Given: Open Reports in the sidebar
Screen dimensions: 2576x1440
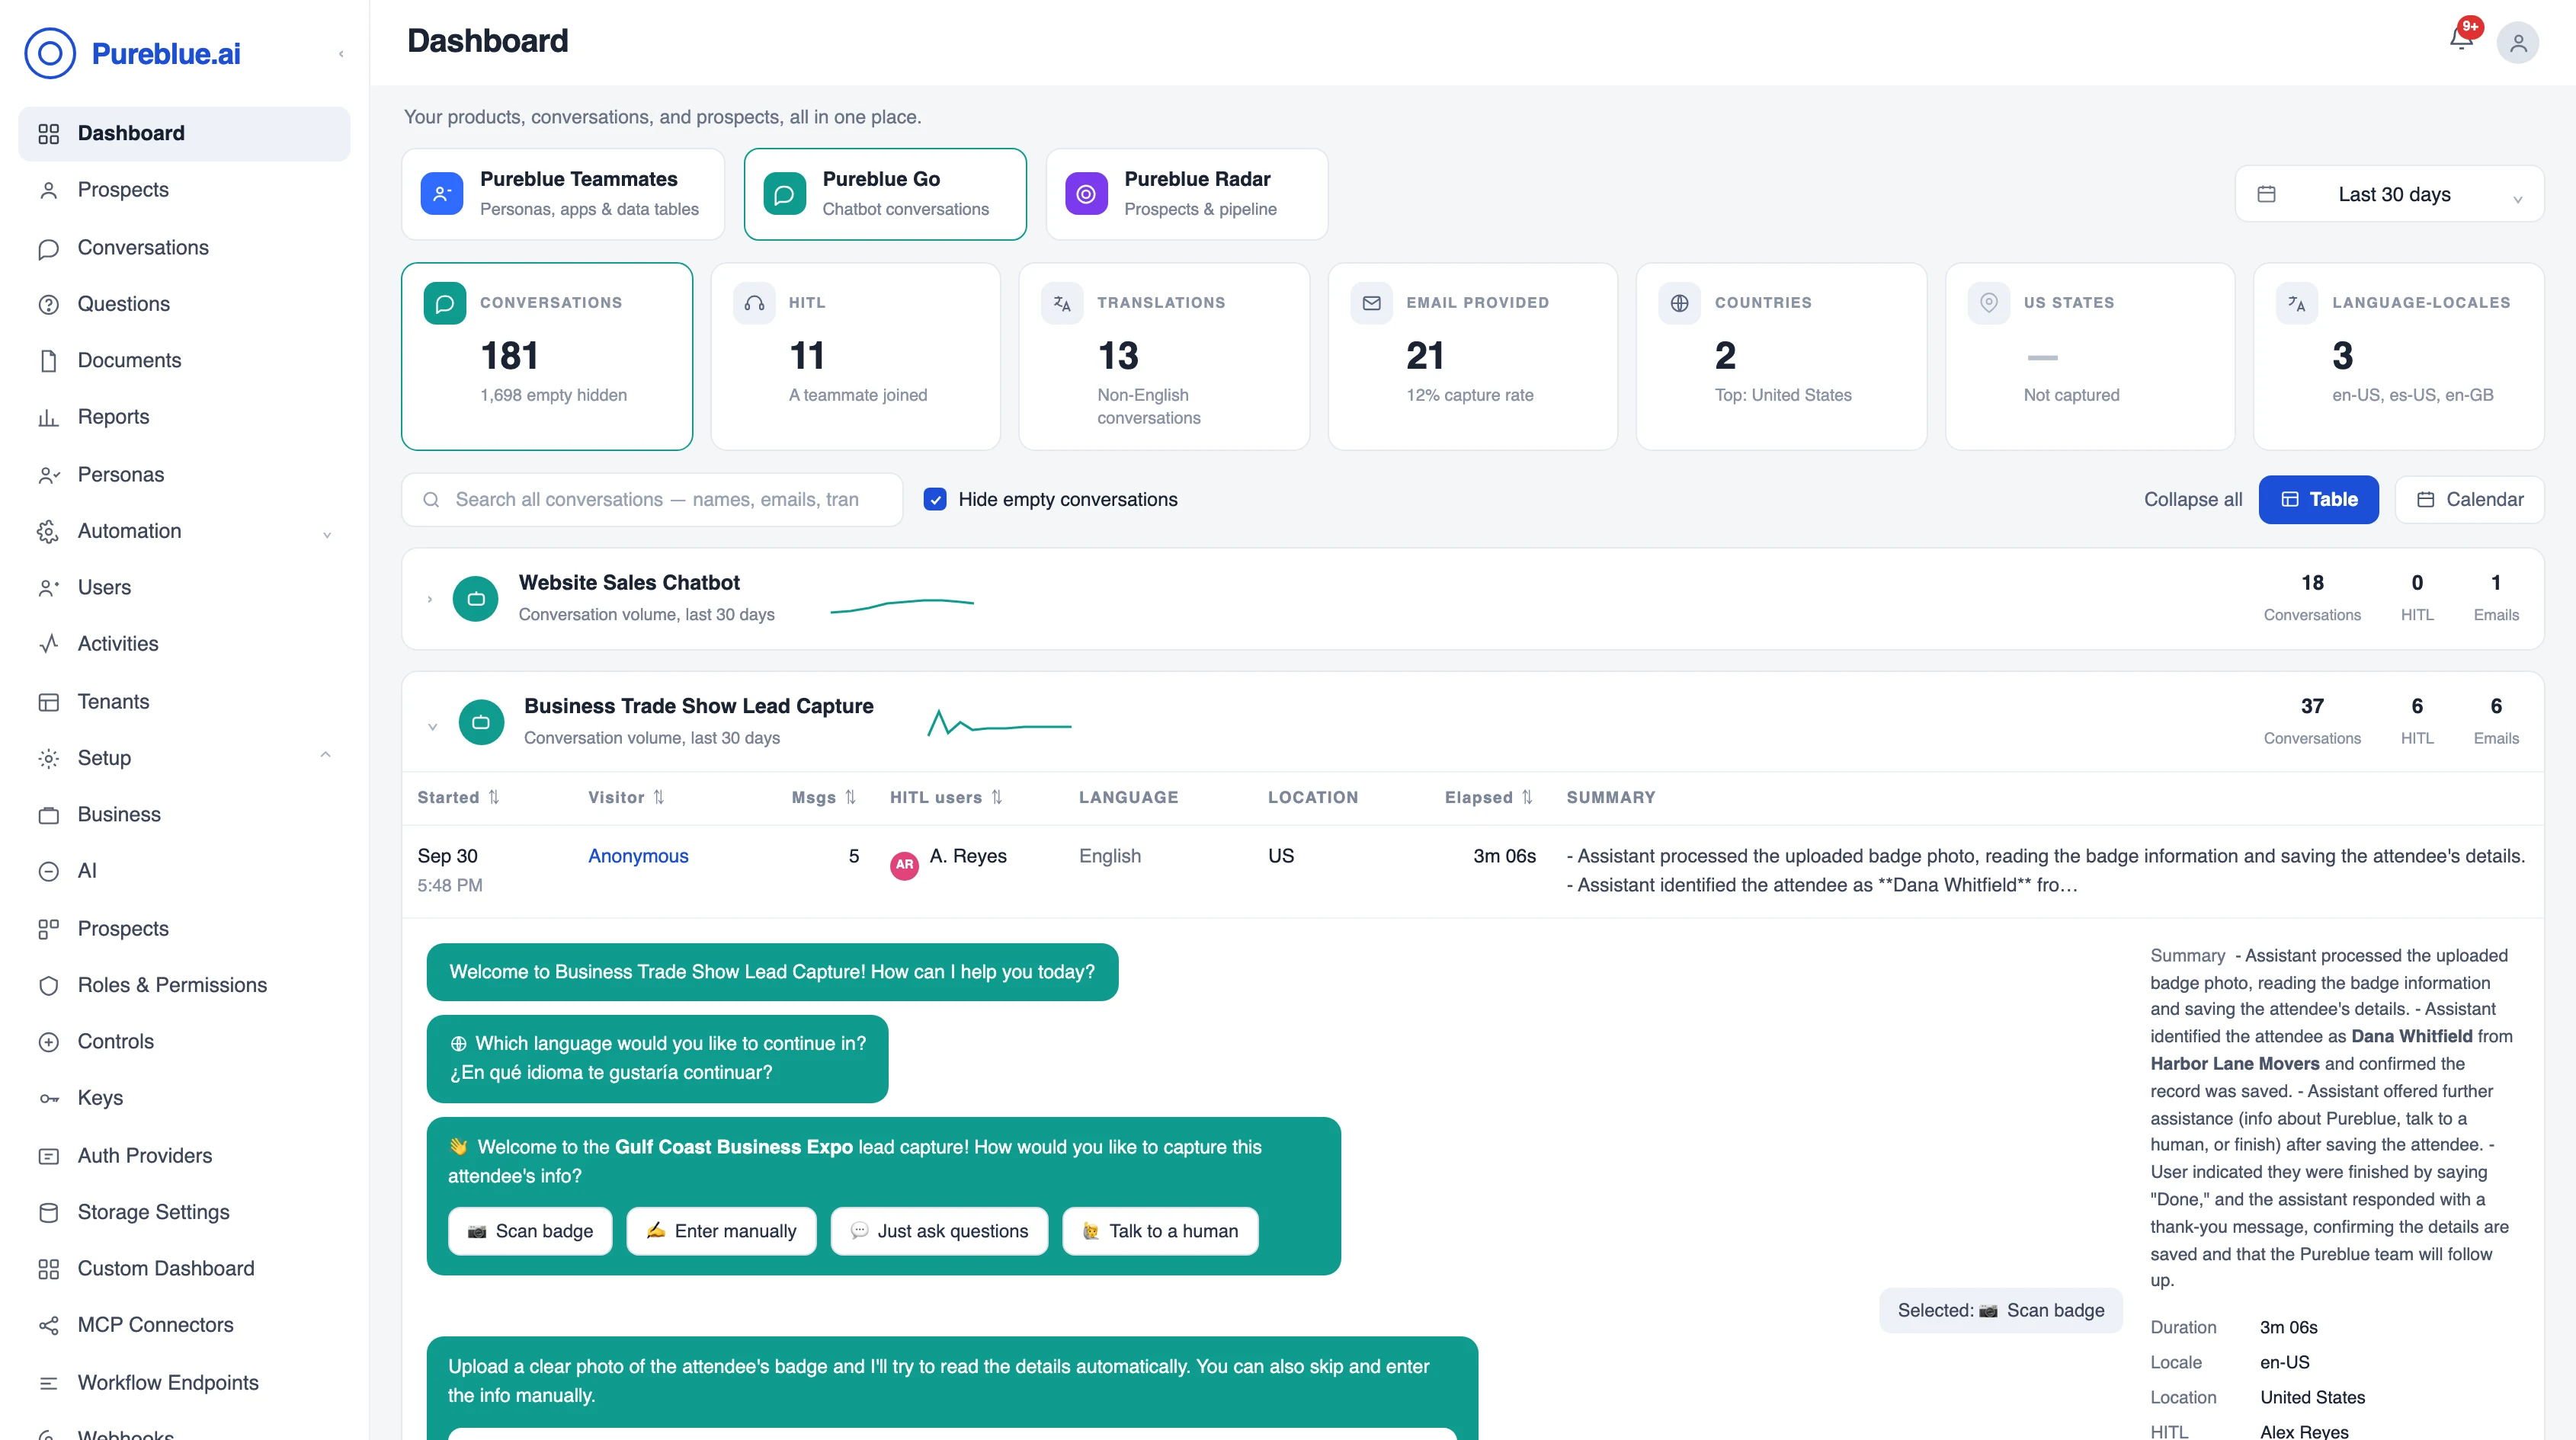Looking at the screenshot, I should 184,417.
